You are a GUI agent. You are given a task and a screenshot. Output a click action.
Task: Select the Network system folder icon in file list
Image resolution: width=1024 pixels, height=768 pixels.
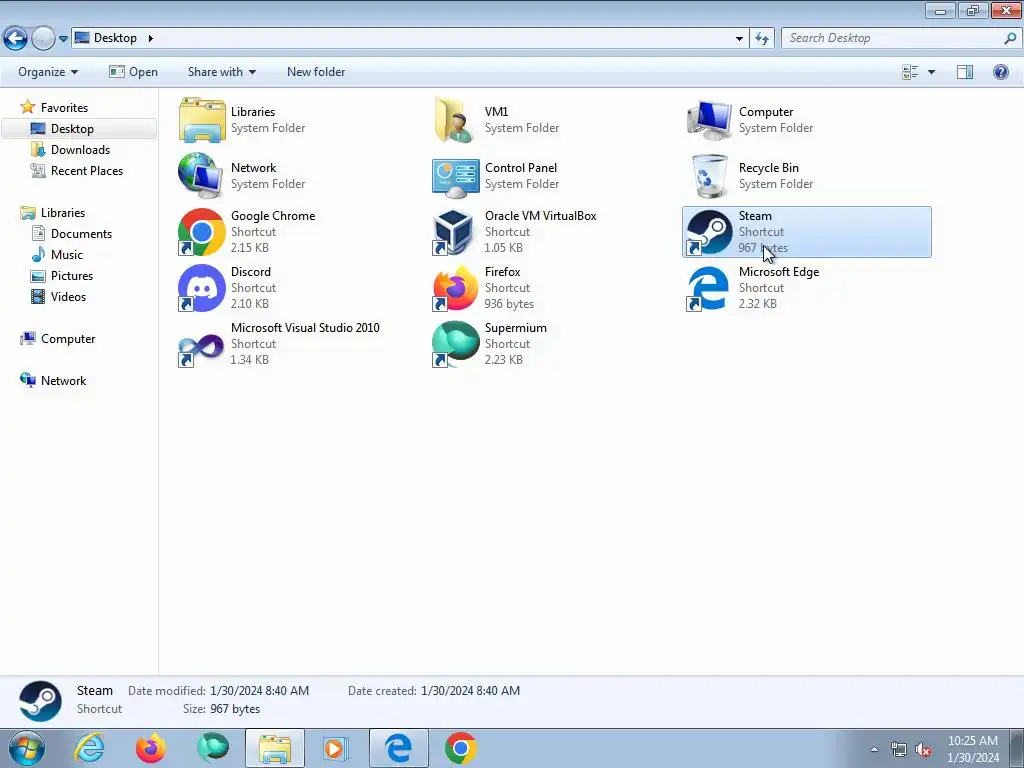pos(201,176)
